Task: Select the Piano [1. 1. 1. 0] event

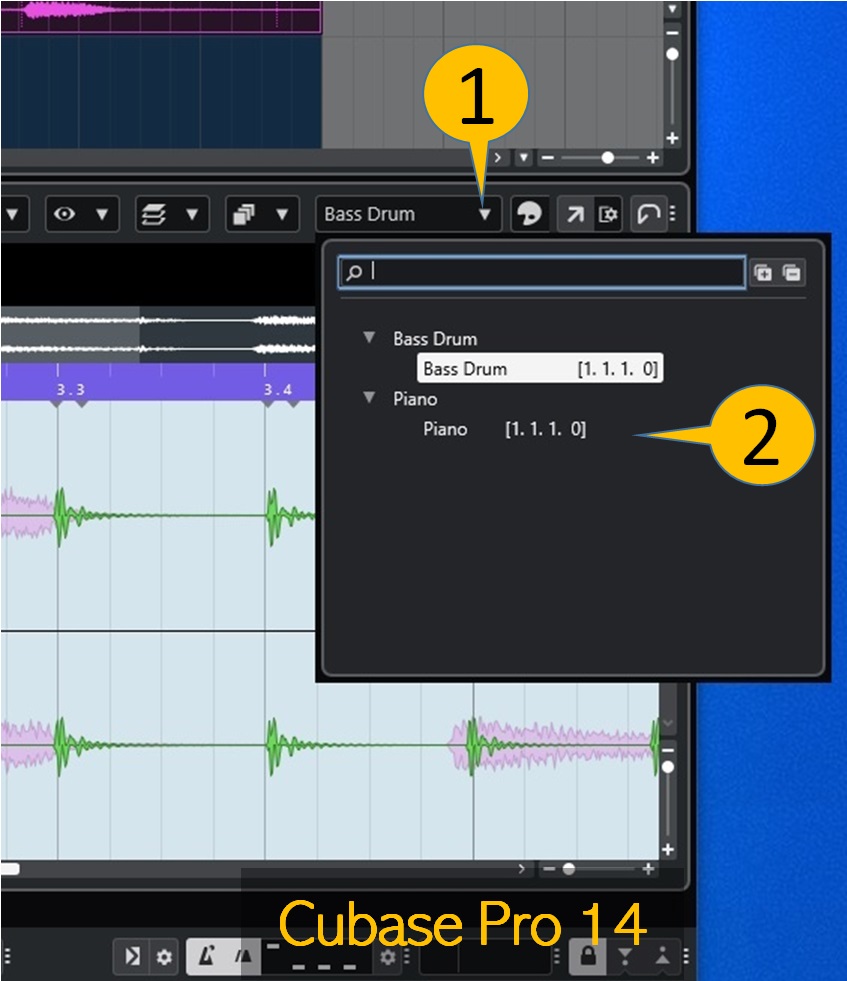Action: point(504,429)
